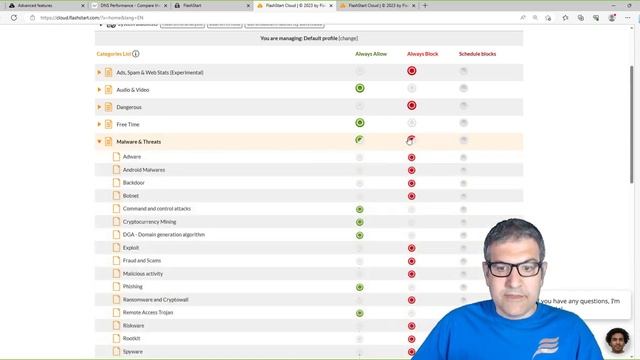Click the Malware & Threats category document icon
The image size is (640, 360).
click(x=108, y=142)
